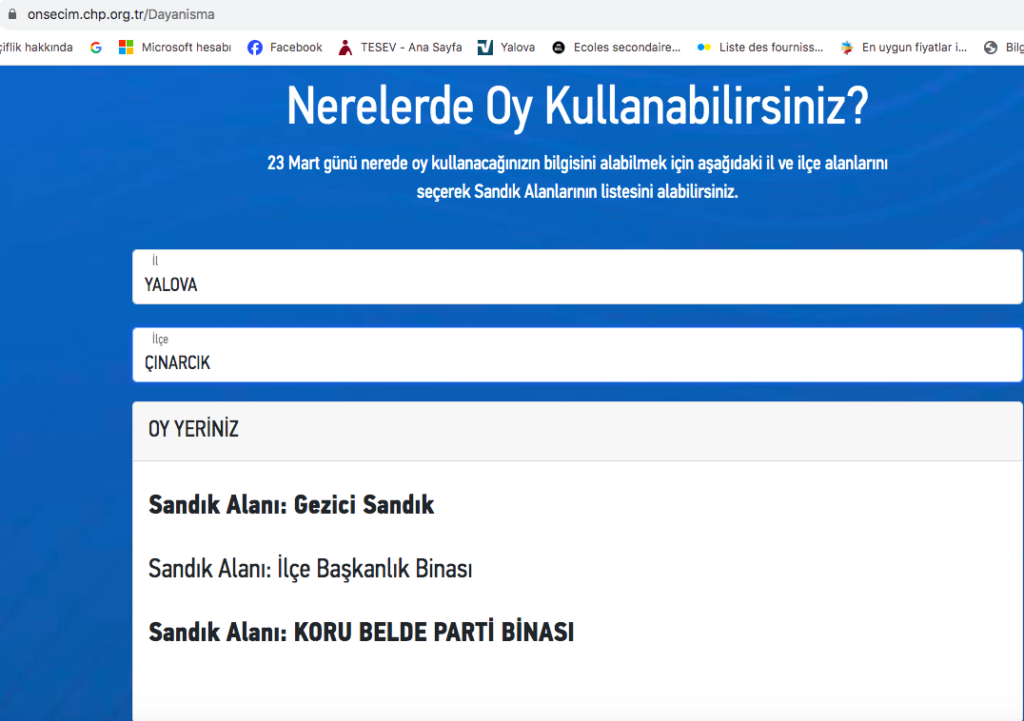
Task: Click the '23 Mart günü' description text
Action: 577,177
